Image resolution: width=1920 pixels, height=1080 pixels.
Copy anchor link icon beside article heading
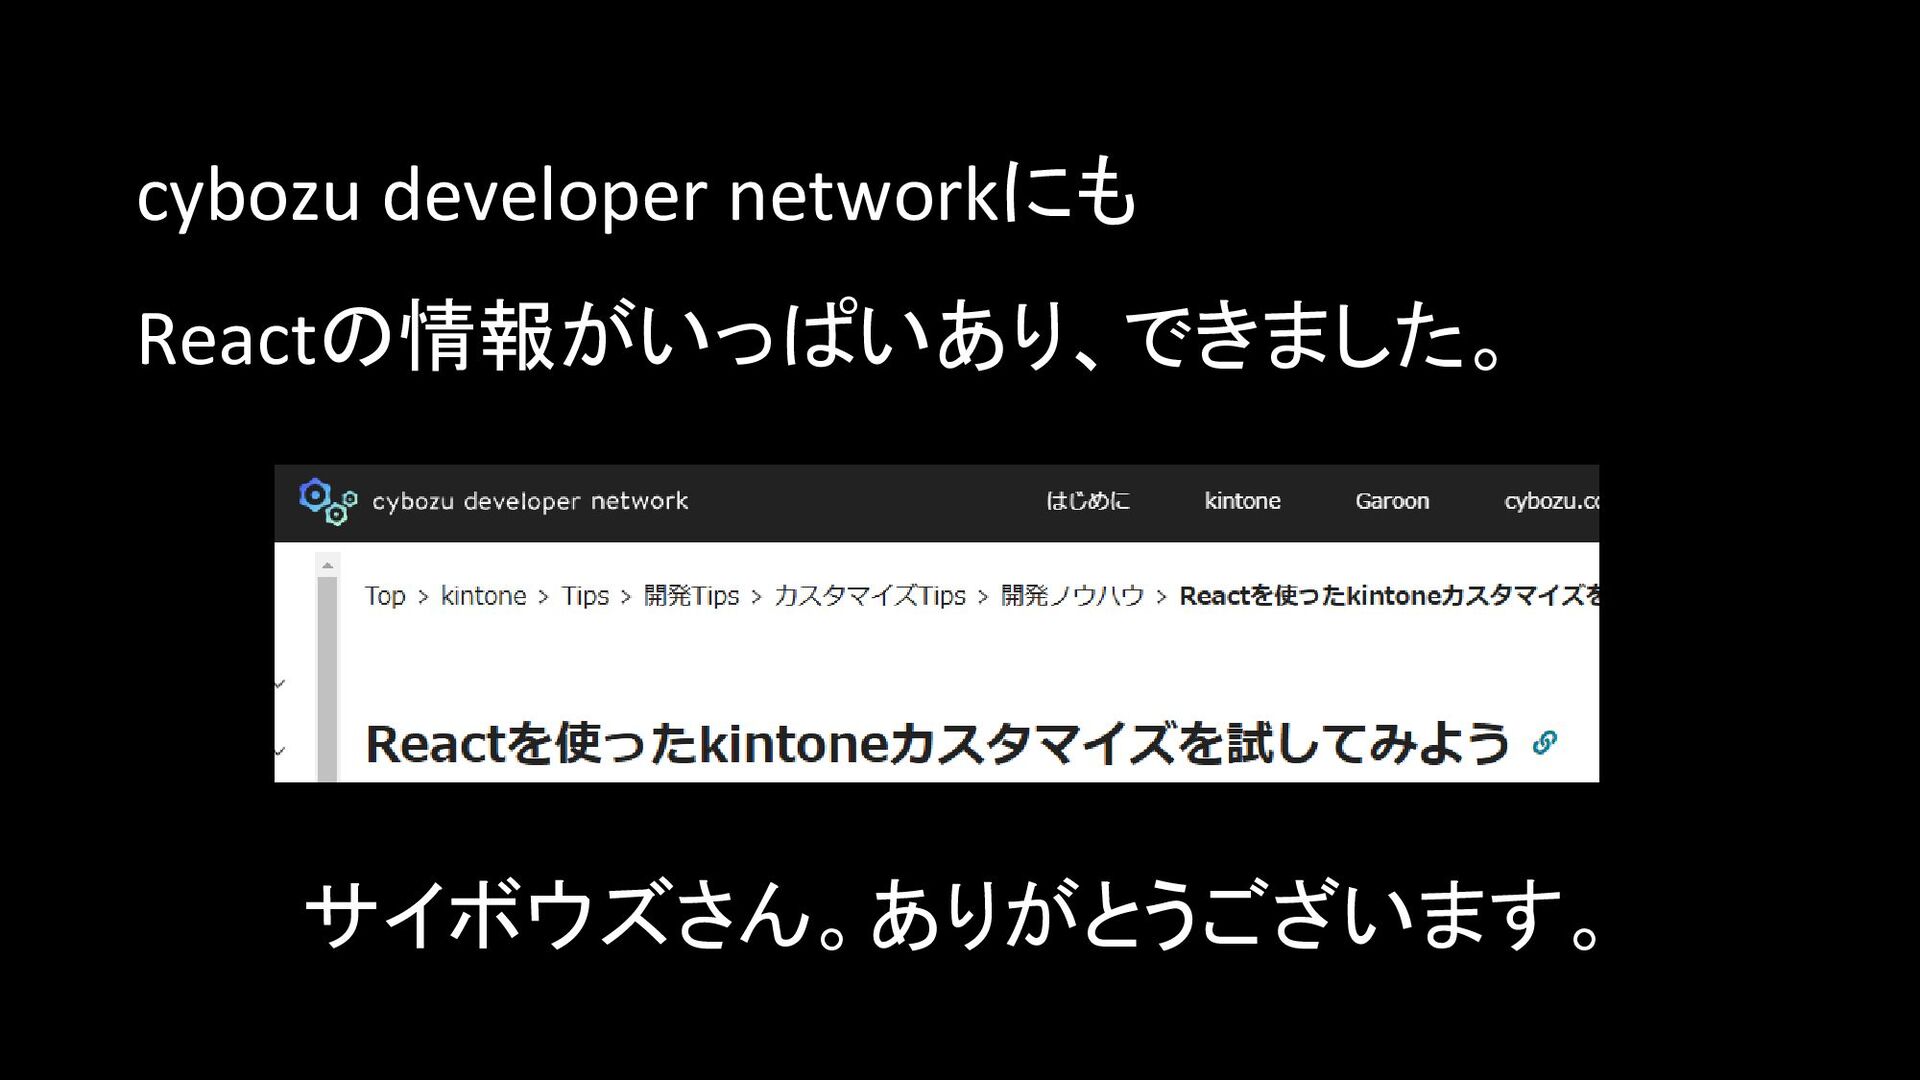tap(1544, 743)
